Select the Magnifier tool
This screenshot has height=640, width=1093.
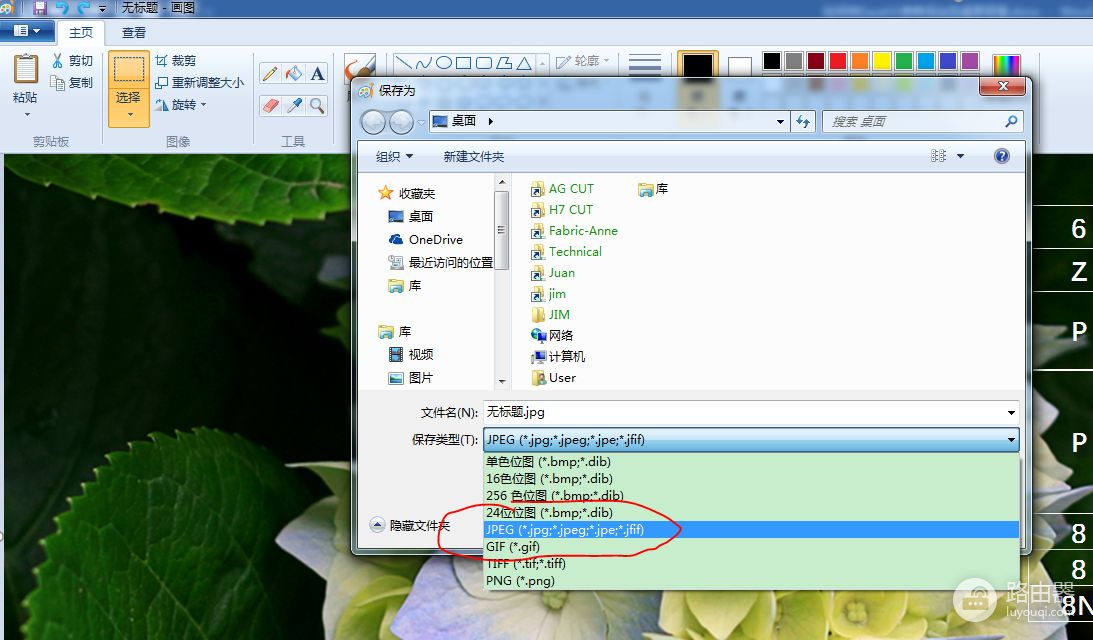(x=318, y=105)
